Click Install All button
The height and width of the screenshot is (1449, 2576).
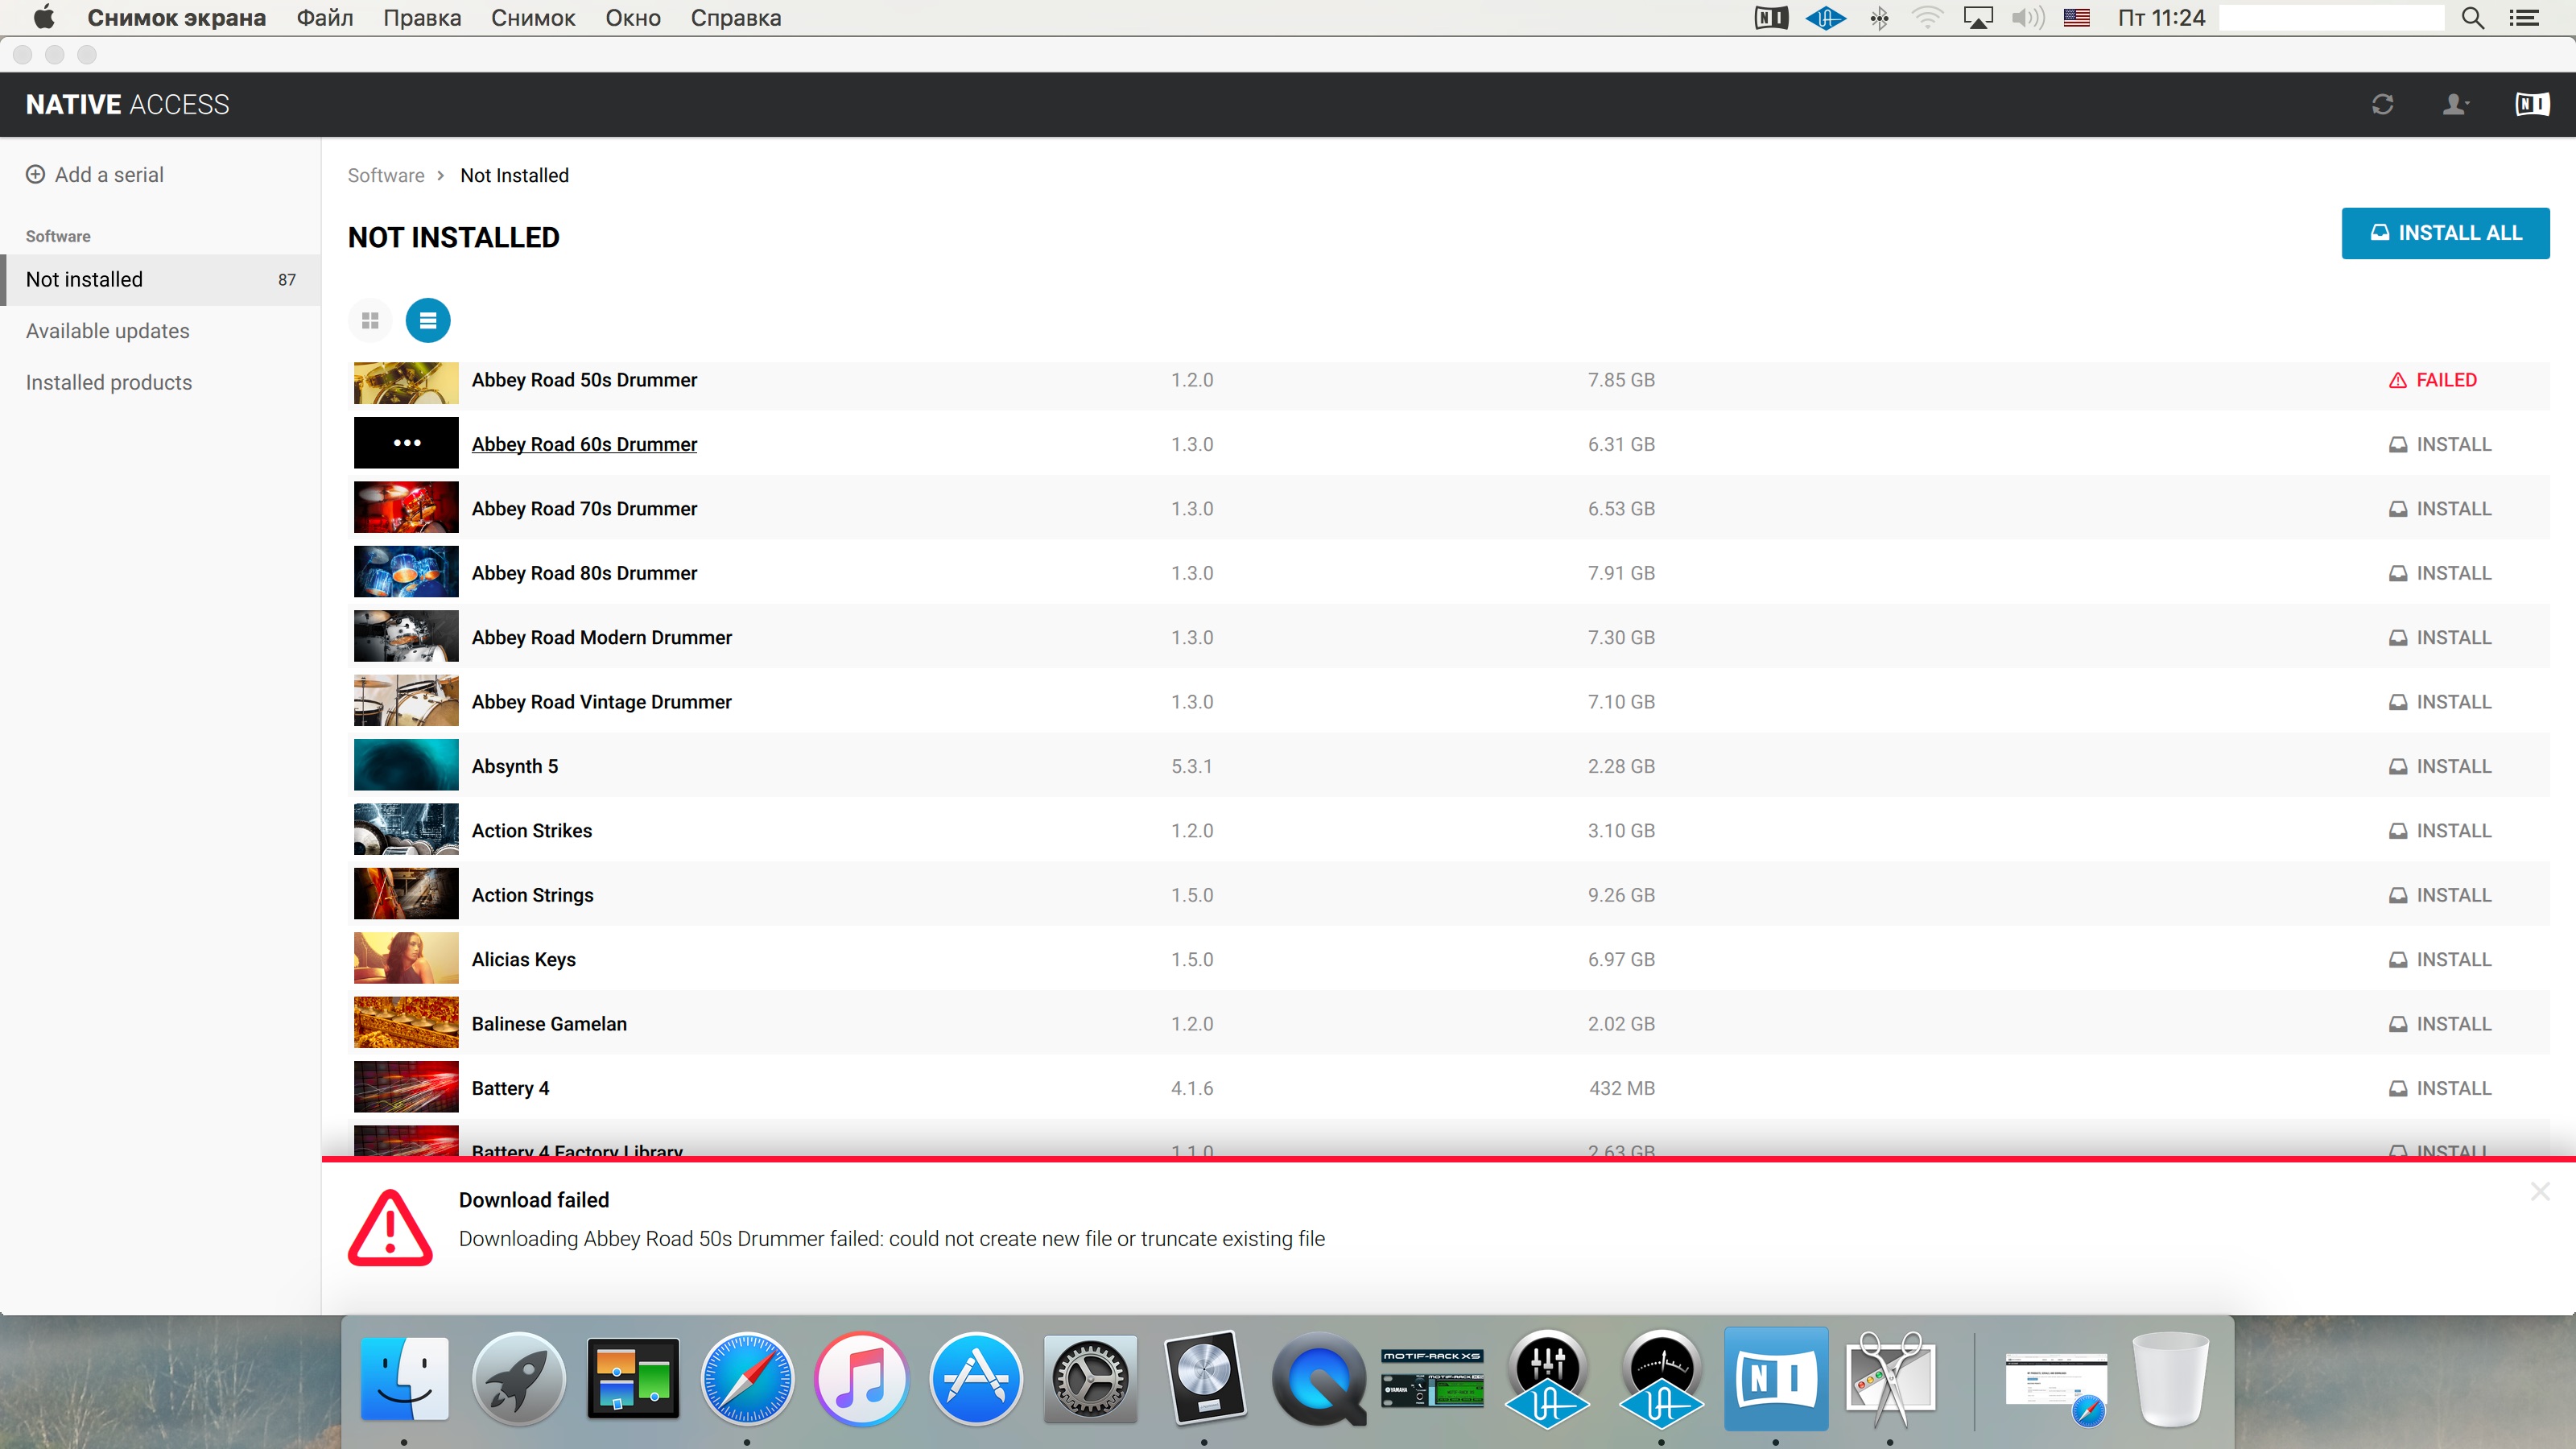[x=2445, y=233]
